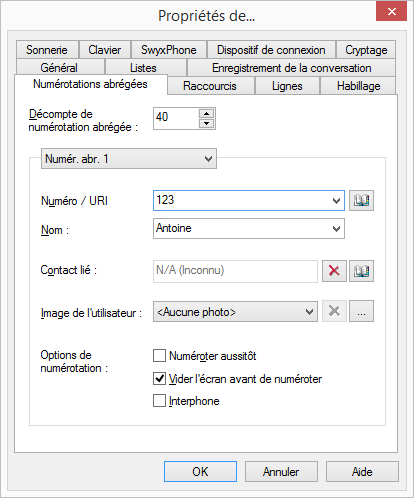Confirm settings with OK button
This screenshot has width=414, height=498.
[x=200, y=472]
